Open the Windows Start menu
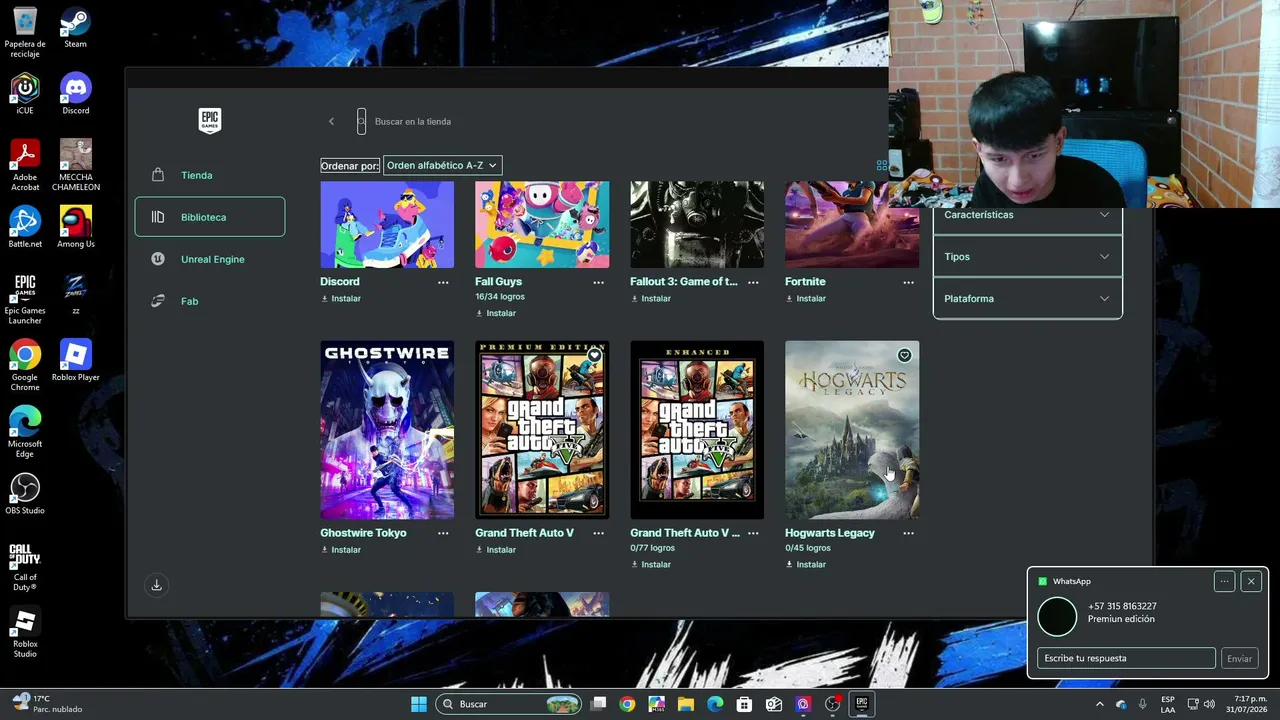Screen dimensions: 1280x720 tap(419, 704)
